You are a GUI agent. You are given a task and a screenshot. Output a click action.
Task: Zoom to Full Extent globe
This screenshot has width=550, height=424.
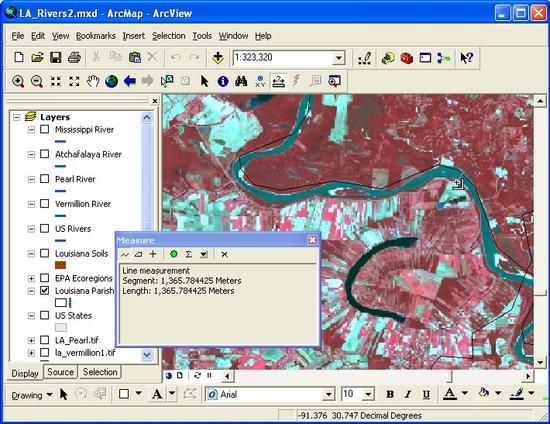(x=112, y=81)
